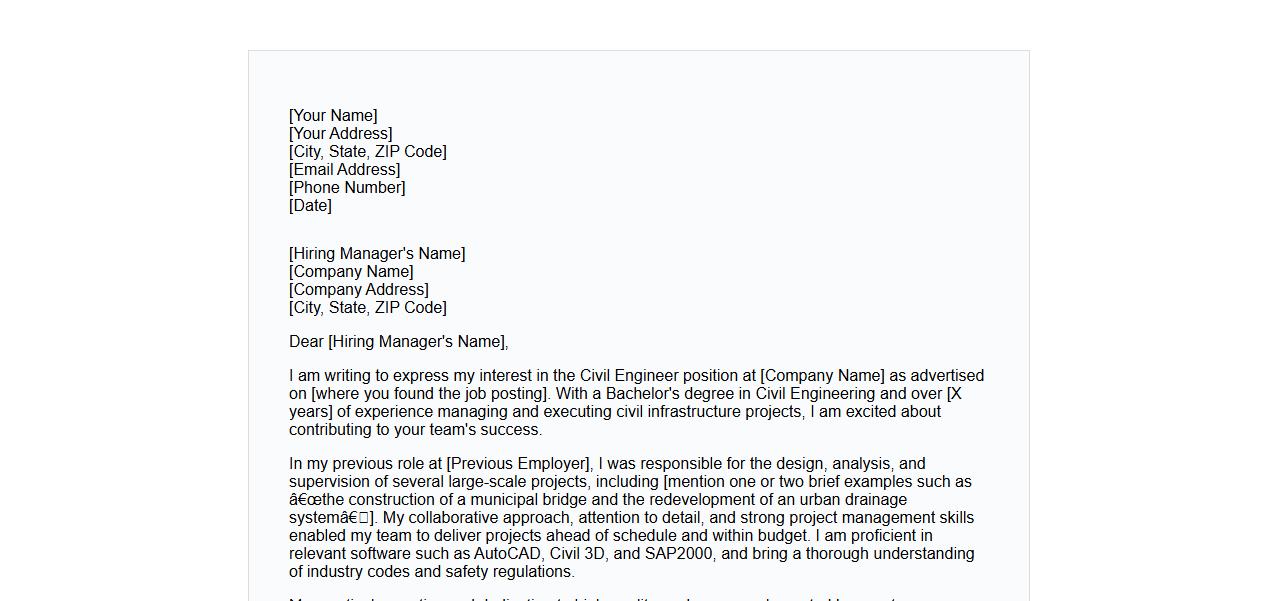Click the [Date] placeholder line
Image resolution: width=1278 pixels, height=601 pixels.
click(x=310, y=206)
